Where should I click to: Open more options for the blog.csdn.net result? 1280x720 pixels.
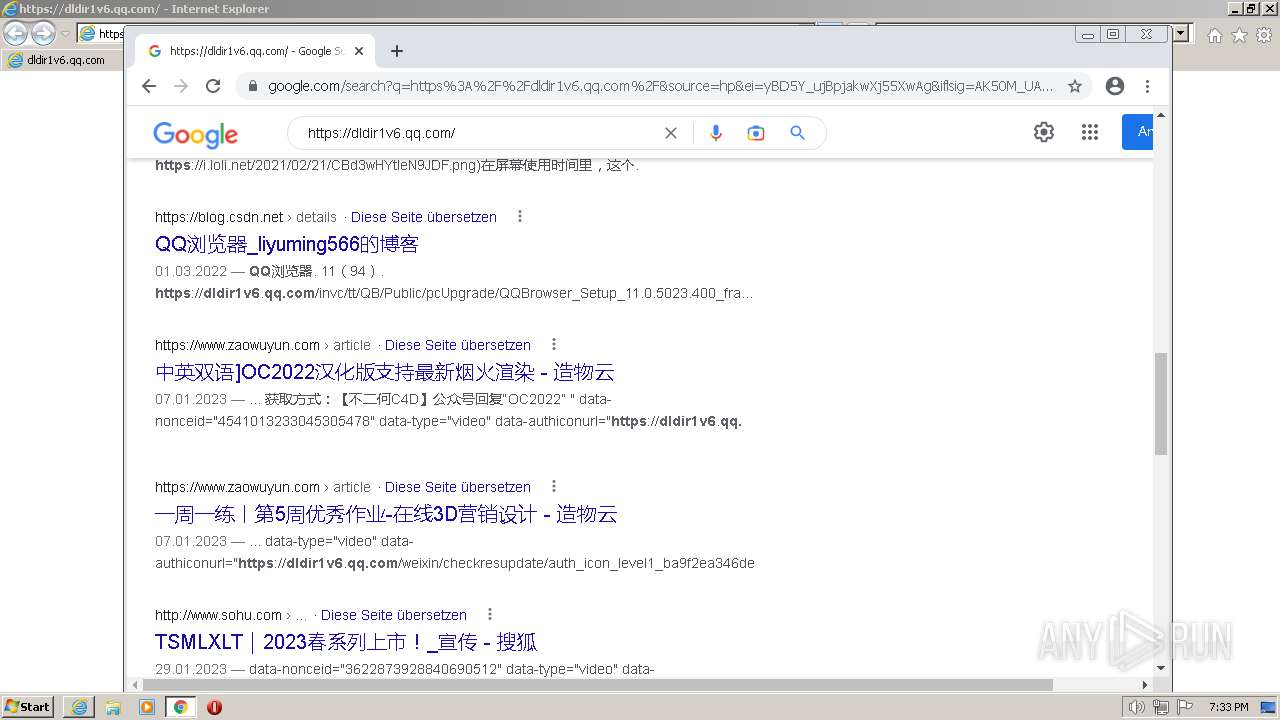(519, 217)
